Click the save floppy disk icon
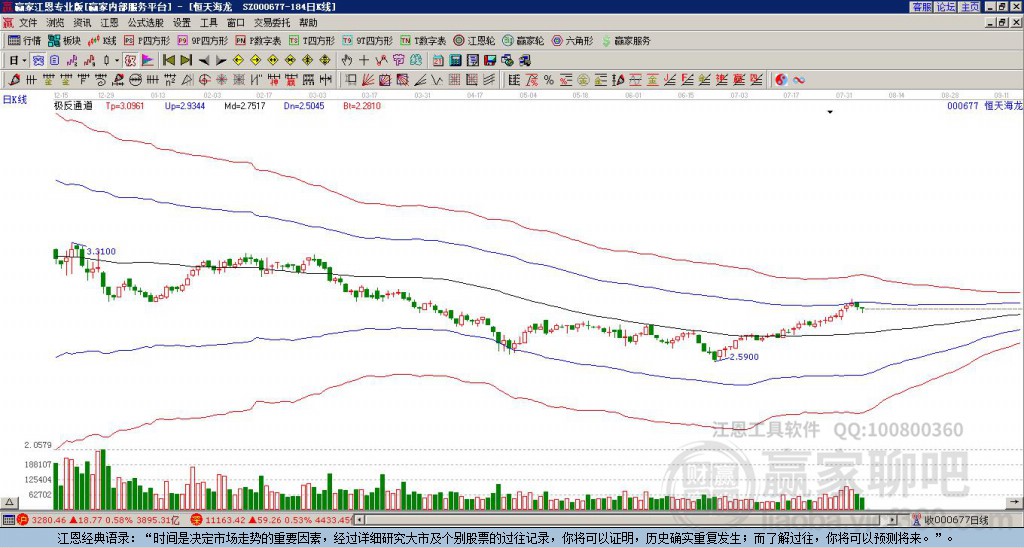 490,60
